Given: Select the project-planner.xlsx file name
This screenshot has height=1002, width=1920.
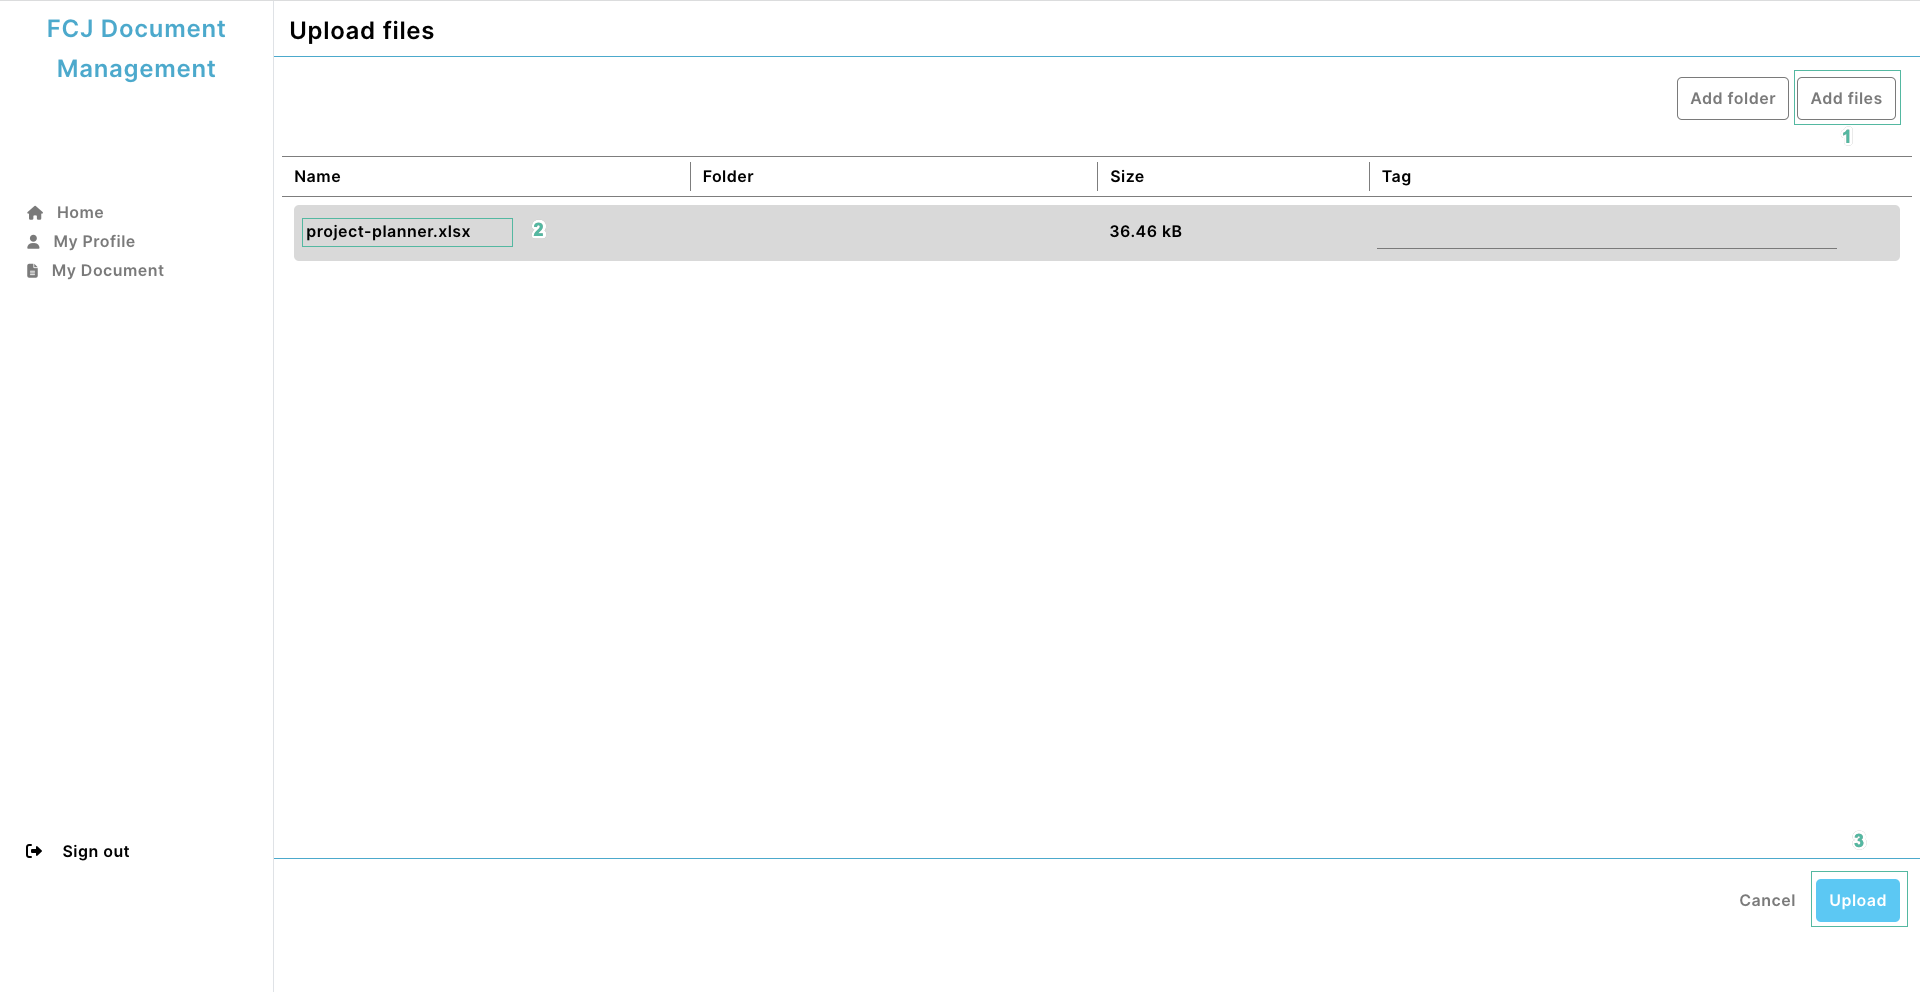Looking at the screenshot, I should click(x=388, y=231).
